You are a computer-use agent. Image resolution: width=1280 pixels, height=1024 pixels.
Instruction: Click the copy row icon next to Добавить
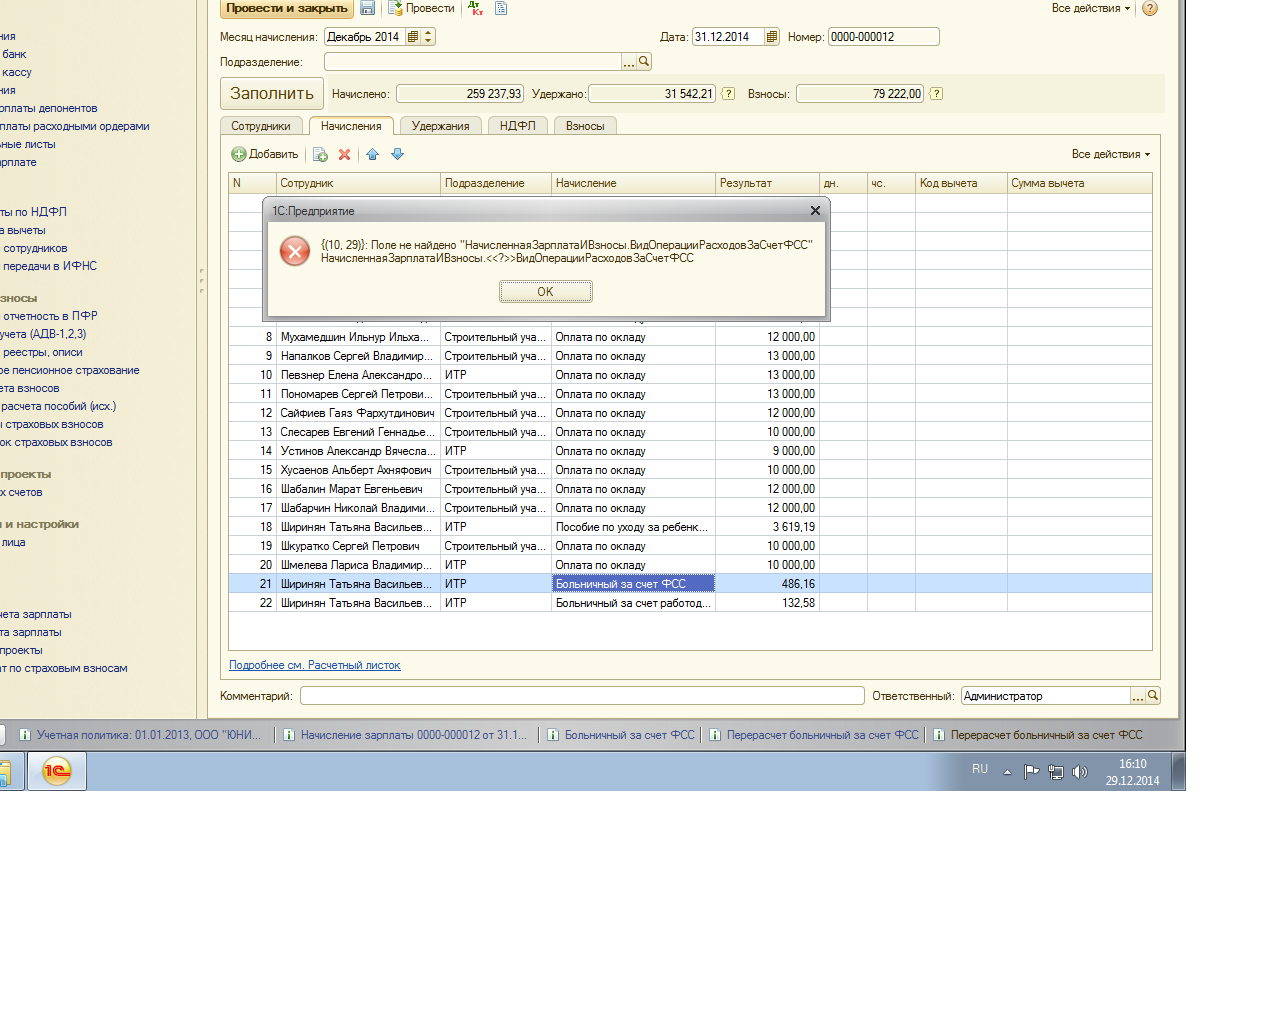[320, 154]
